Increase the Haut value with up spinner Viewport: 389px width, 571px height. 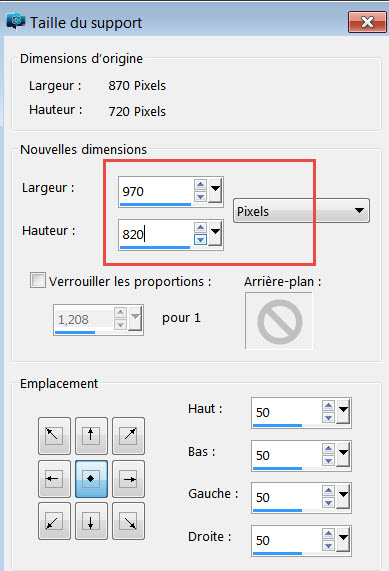point(329,406)
